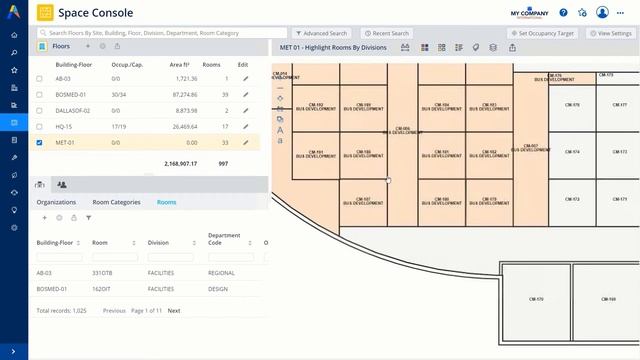The height and width of the screenshot is (360, 640).
Task: Click the text label 'A' tool on floor plan
Action: click(280, 130)
